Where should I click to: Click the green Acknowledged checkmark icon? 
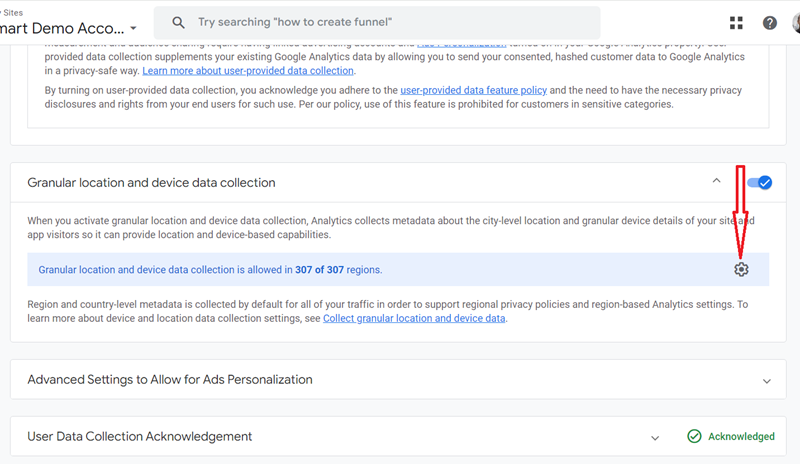click(694, 436)
